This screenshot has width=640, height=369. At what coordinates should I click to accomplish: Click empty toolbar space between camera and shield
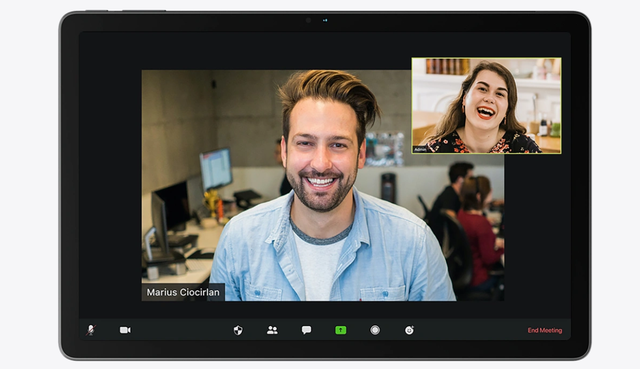click(x=182, y=330)
